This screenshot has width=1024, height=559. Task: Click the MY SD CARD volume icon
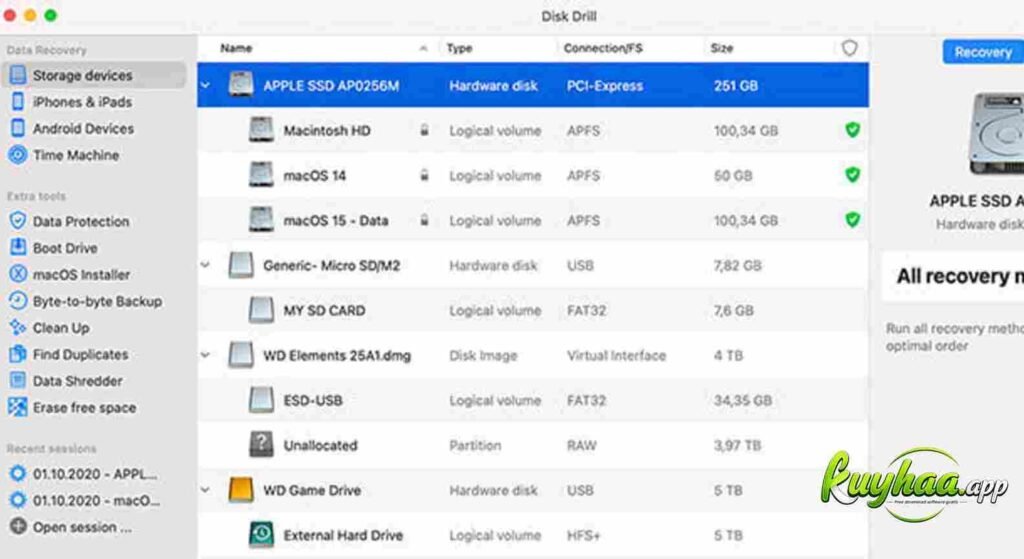coord(261,310)
